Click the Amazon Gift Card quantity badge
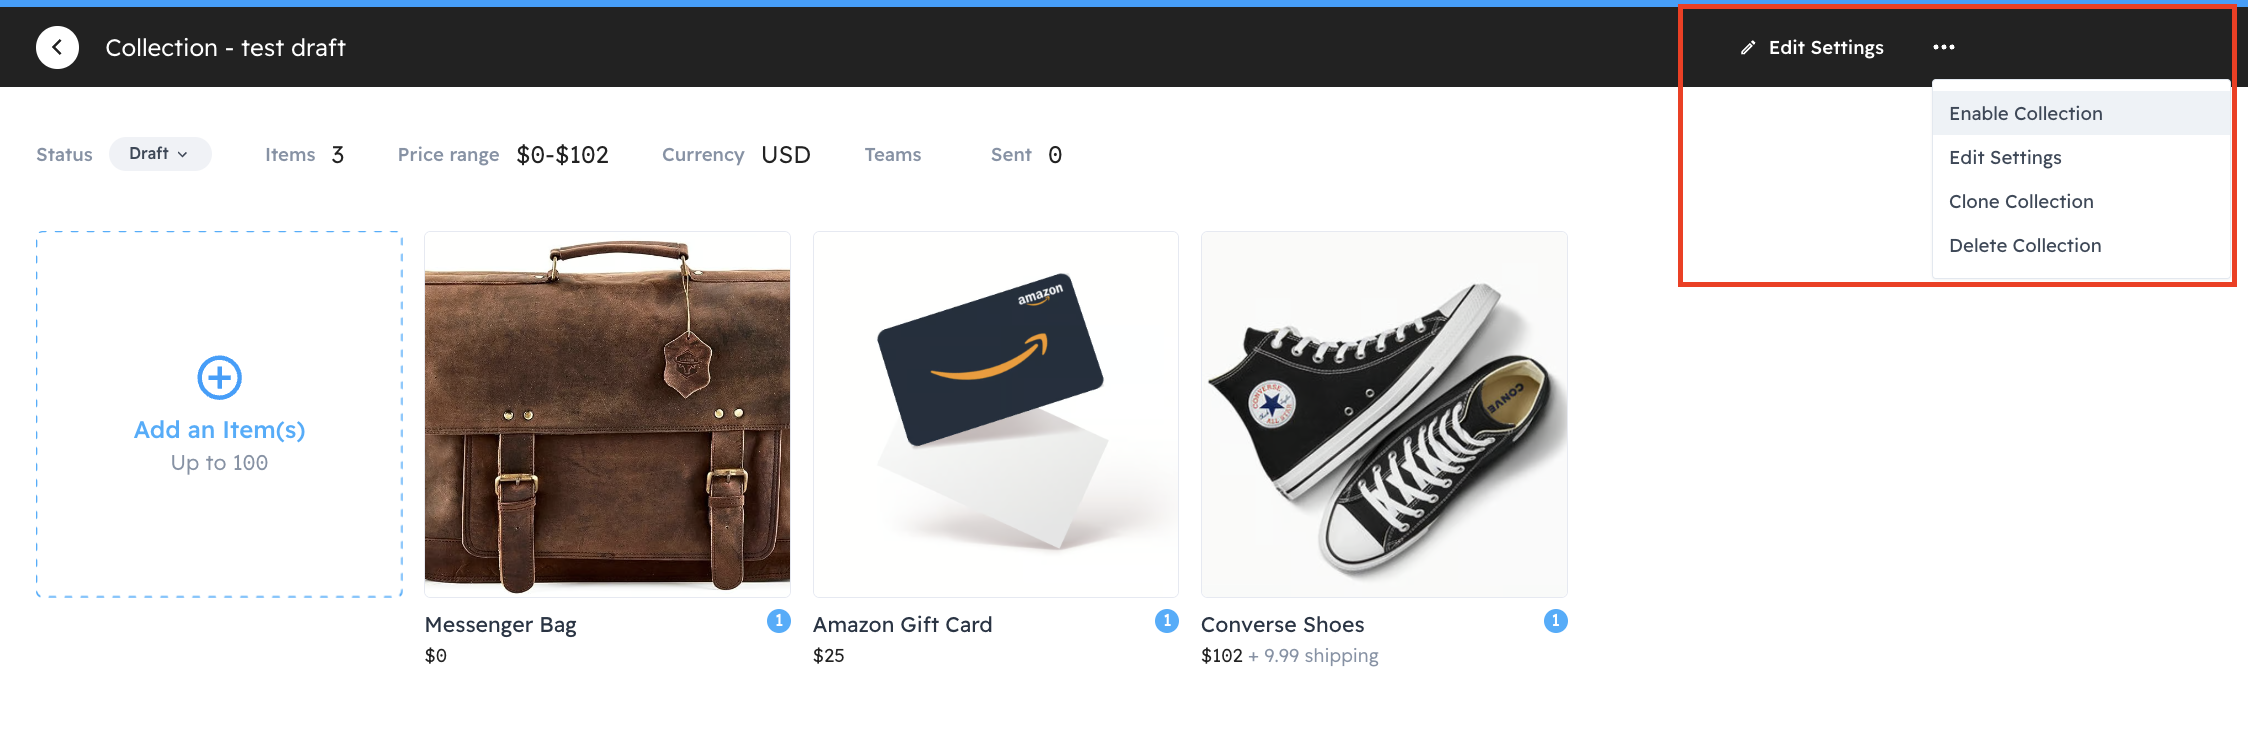This screenshot has height=750, width=2248. click(1166, 621)
